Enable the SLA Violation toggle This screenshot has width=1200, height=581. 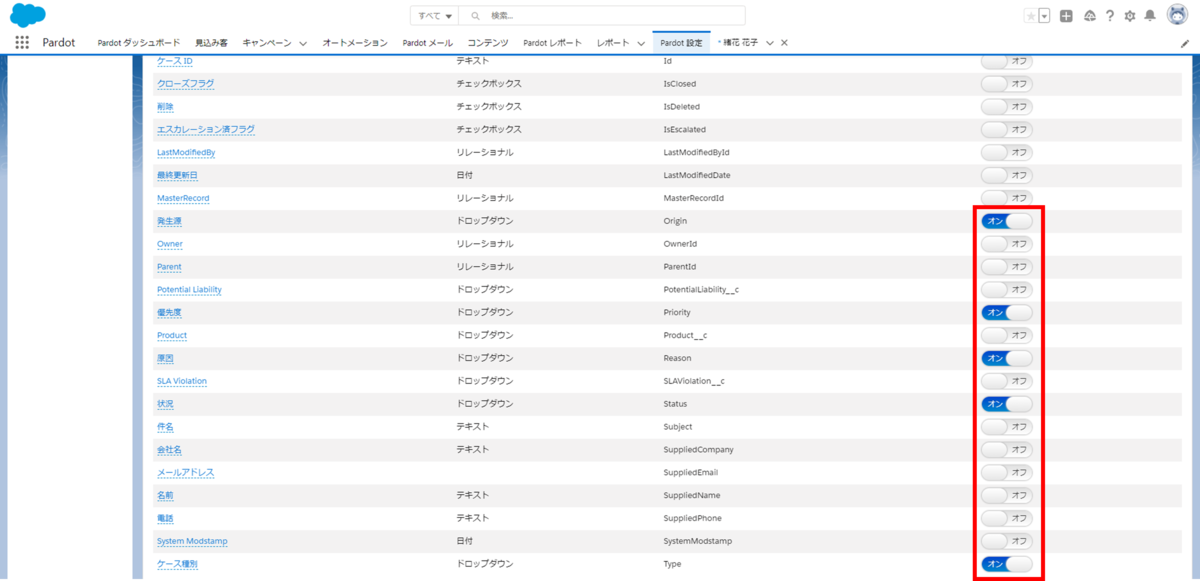(x=1006, y=381)
